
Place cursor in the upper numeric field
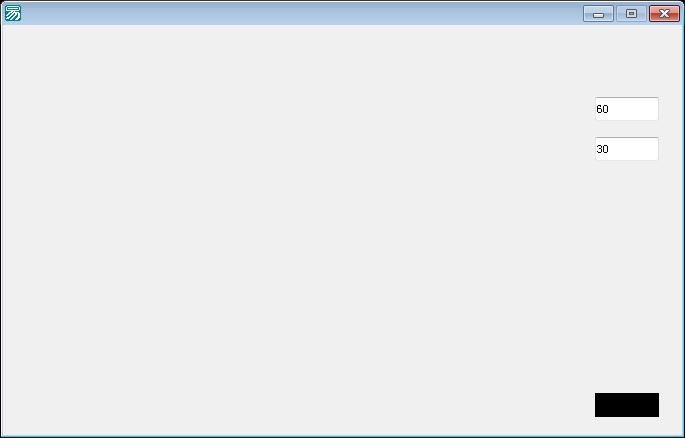[626, 109]
